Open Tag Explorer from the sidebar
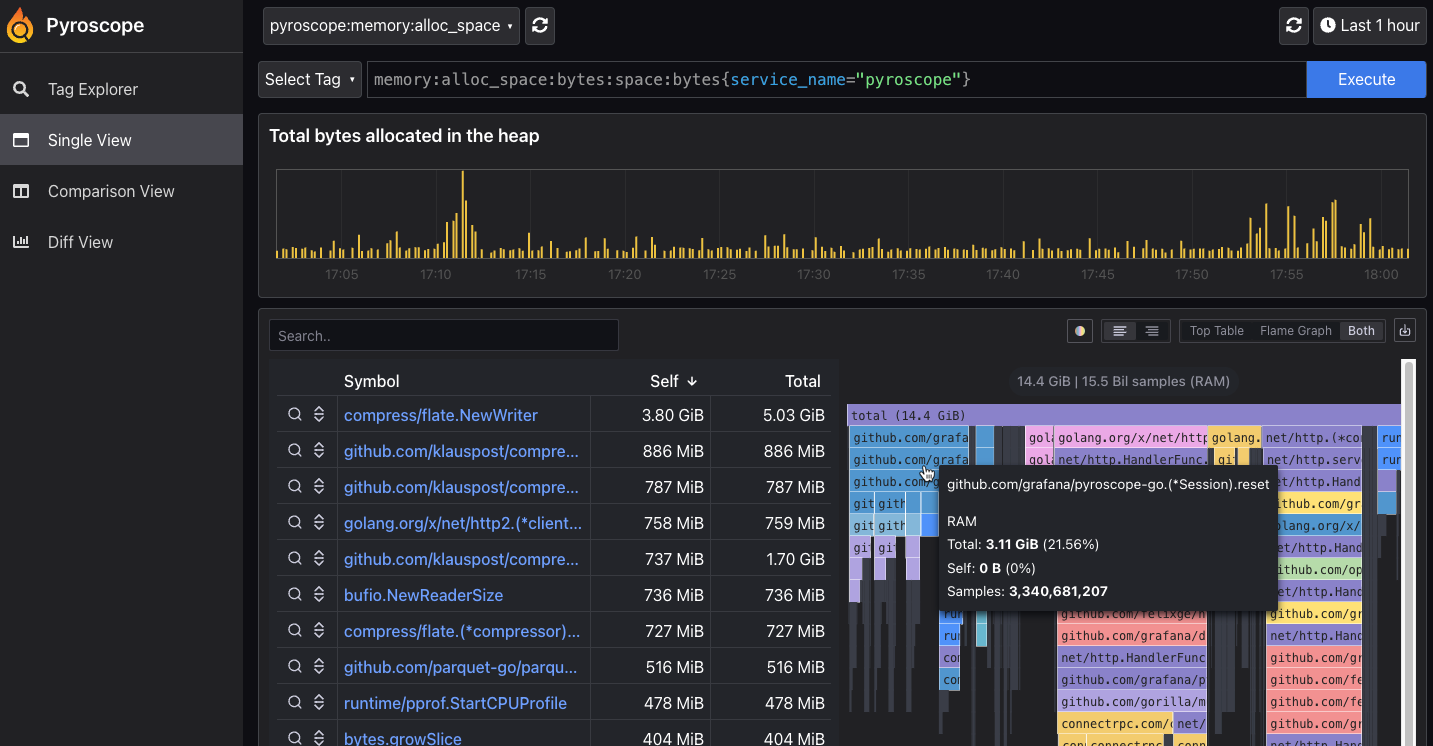 pos(88,88)
